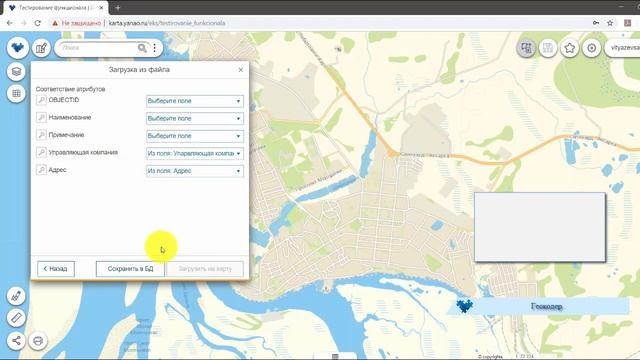Open the three-dot search options menu
Image resolution: width=640 pixels, height=360 pixels.
click(155, 48)
